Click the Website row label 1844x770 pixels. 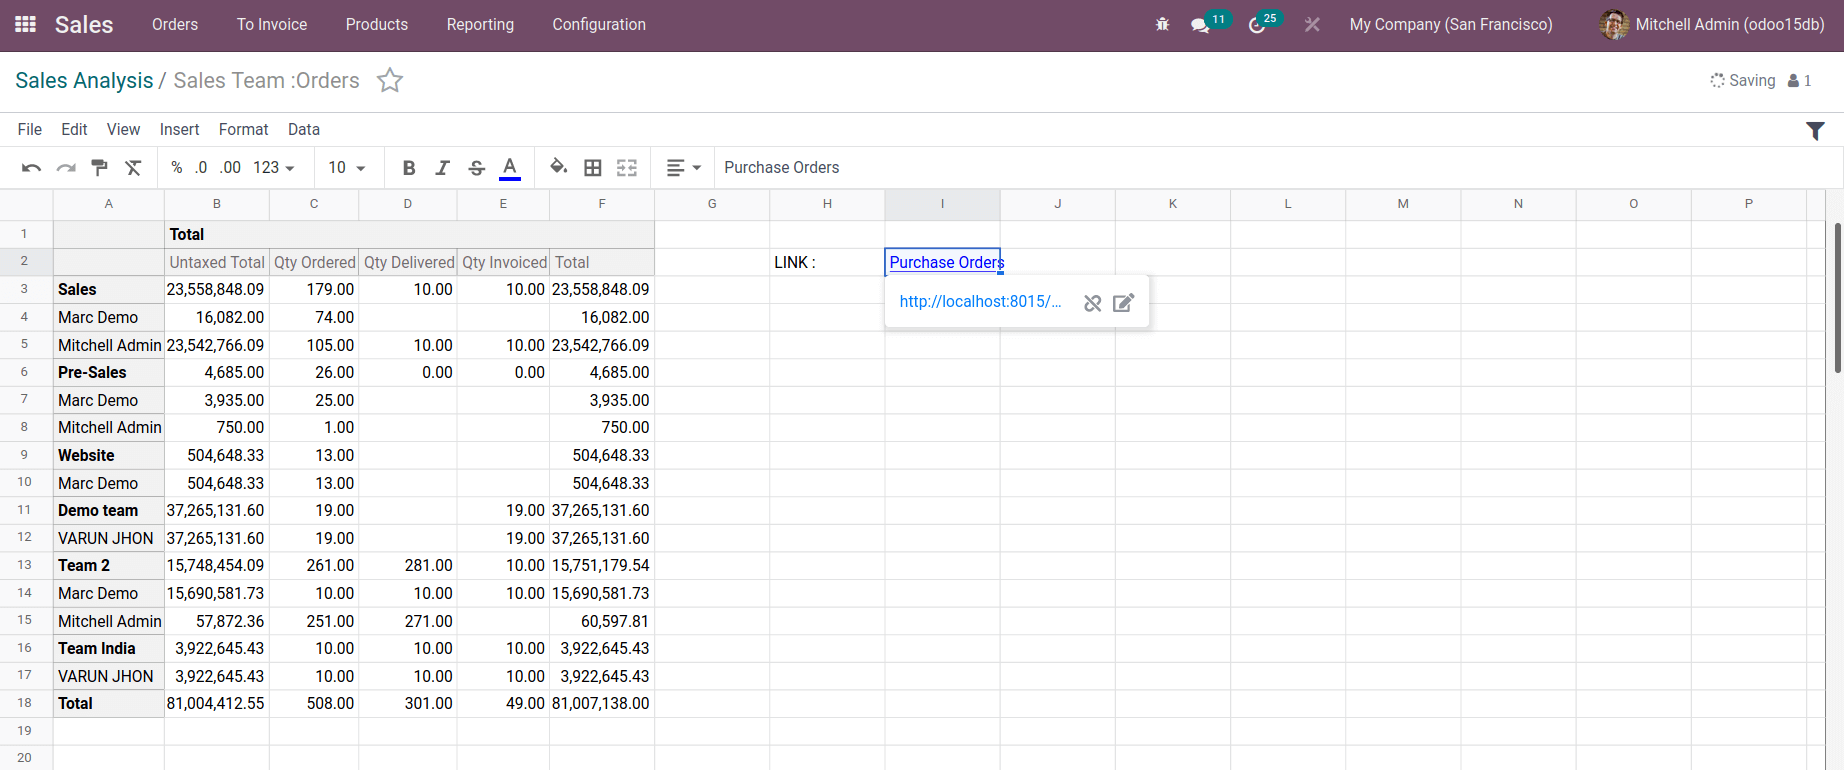click(109, 455)
